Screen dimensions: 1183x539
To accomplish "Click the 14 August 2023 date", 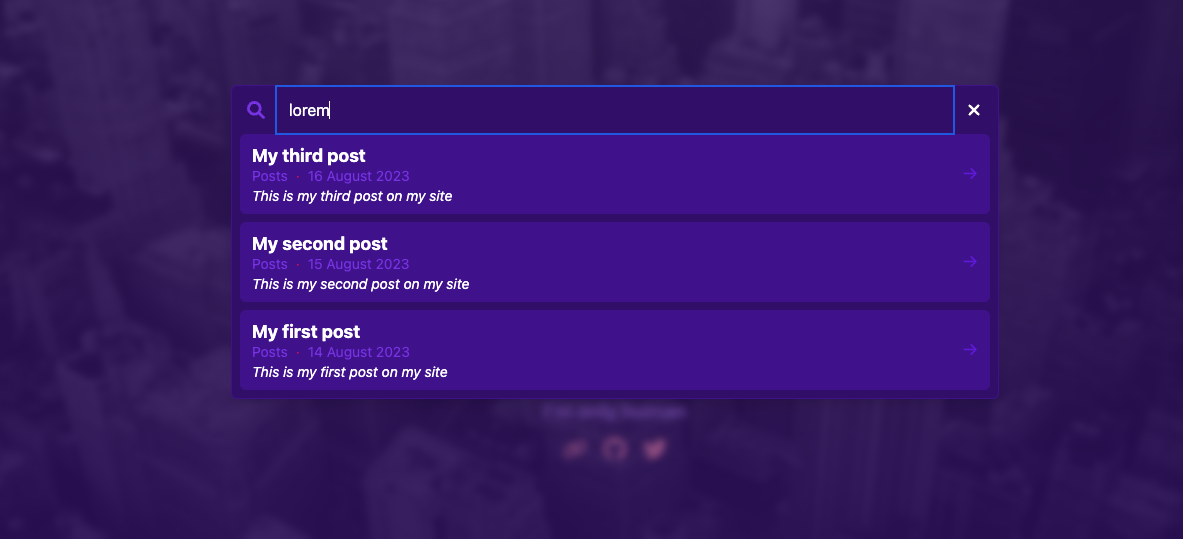I will [358, 352].
